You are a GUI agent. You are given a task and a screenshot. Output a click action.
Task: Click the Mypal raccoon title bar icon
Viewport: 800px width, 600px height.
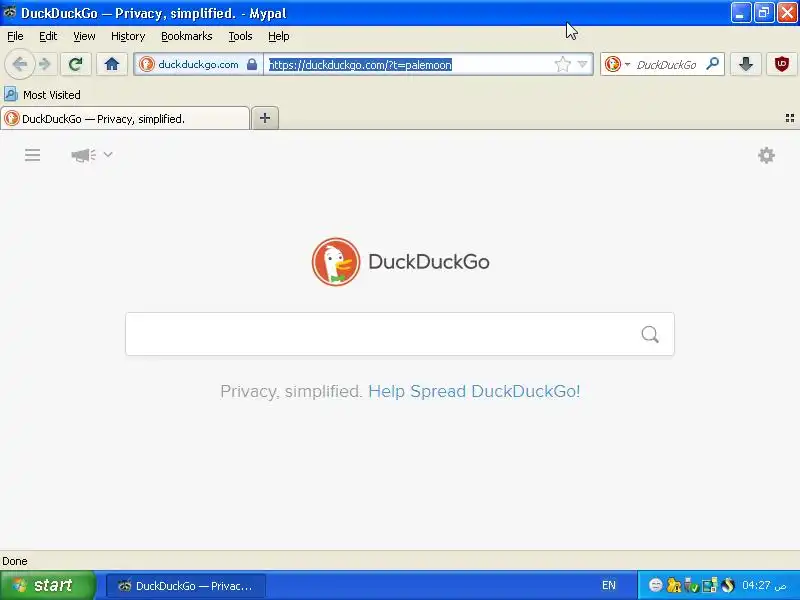click(x=9, y=12)
